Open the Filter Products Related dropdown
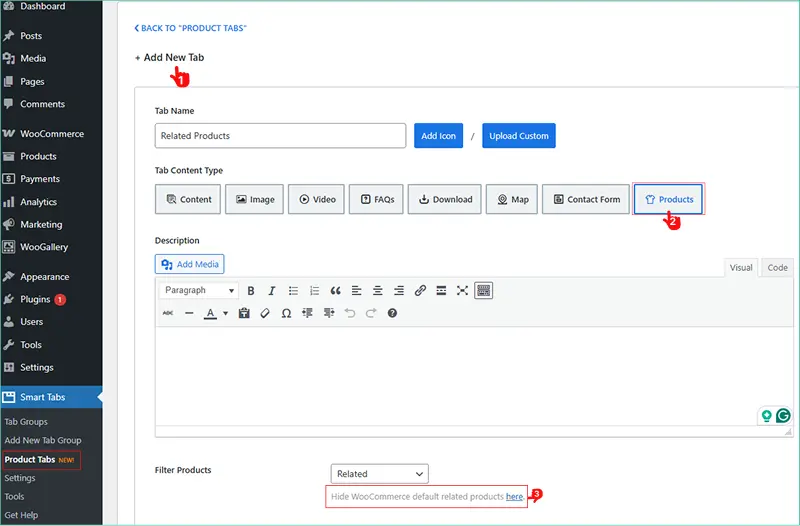 380,473
